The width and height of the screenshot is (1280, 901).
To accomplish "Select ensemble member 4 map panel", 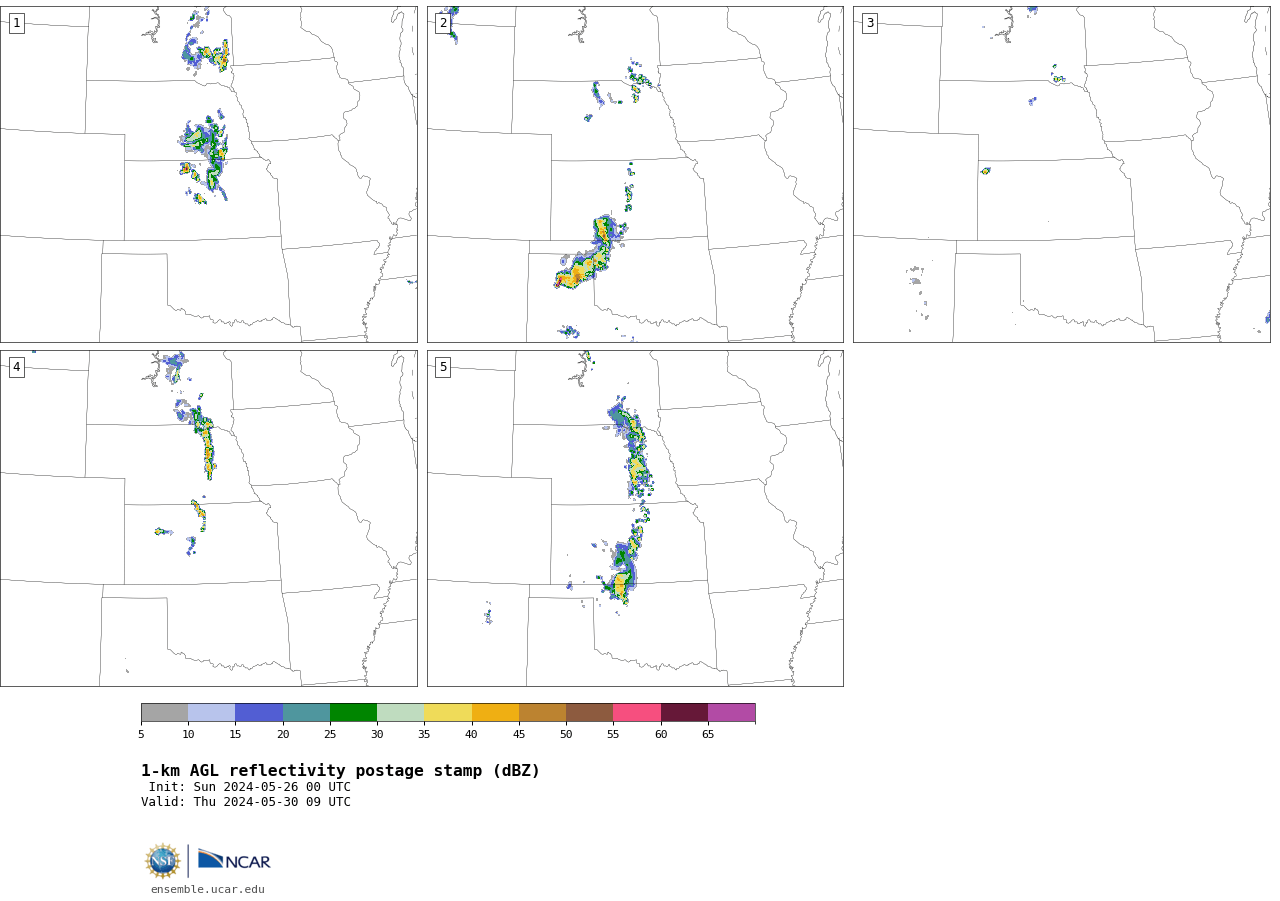I will coord(209,518).
